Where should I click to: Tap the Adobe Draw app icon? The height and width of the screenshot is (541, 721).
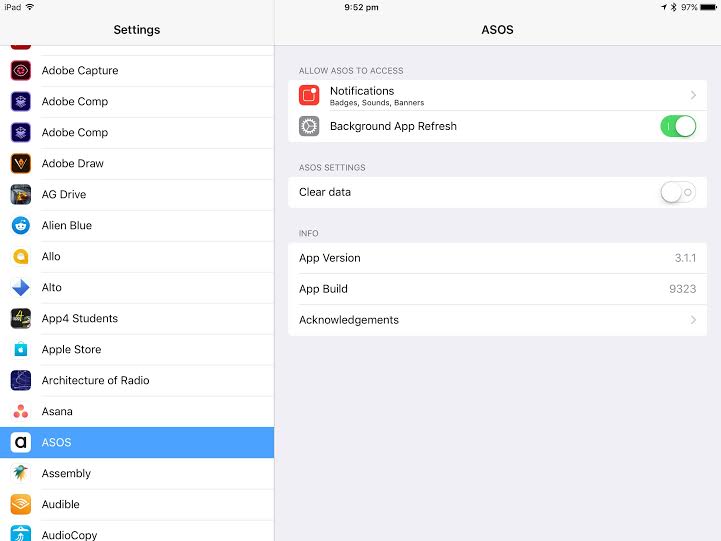coord(21,163)
